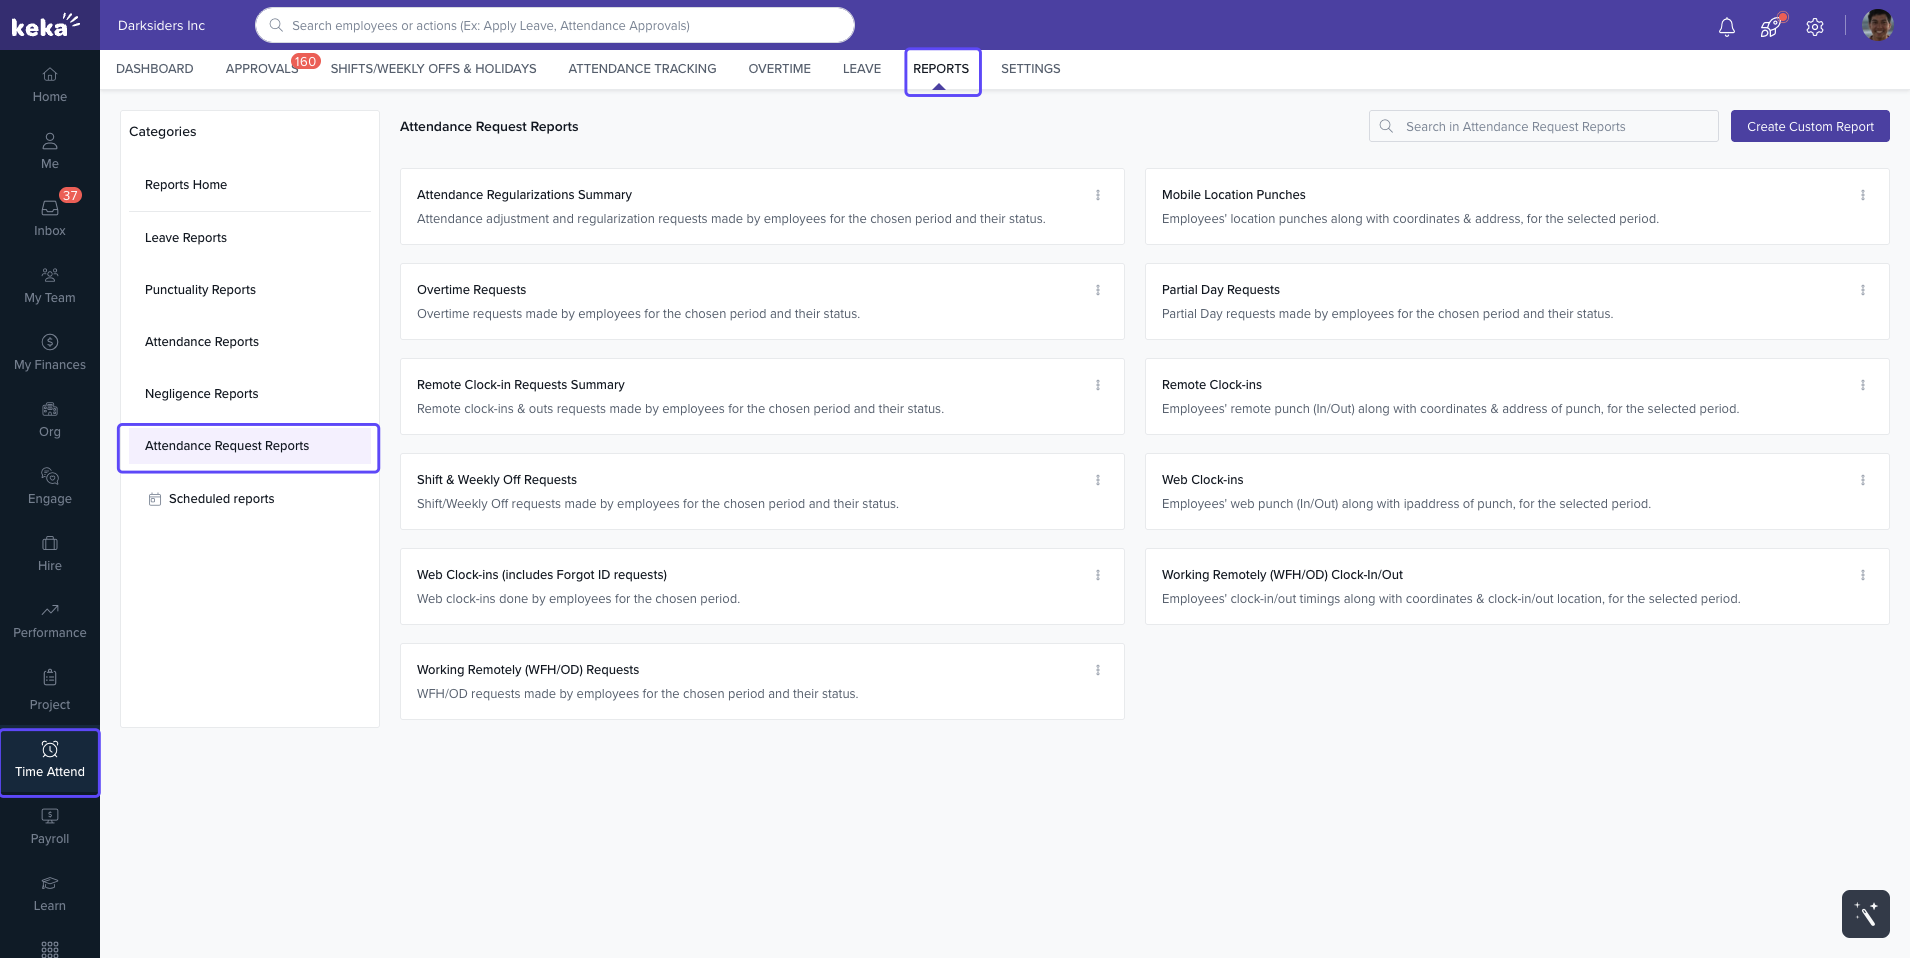
Task: Open the Learn section
Action: 49,894
